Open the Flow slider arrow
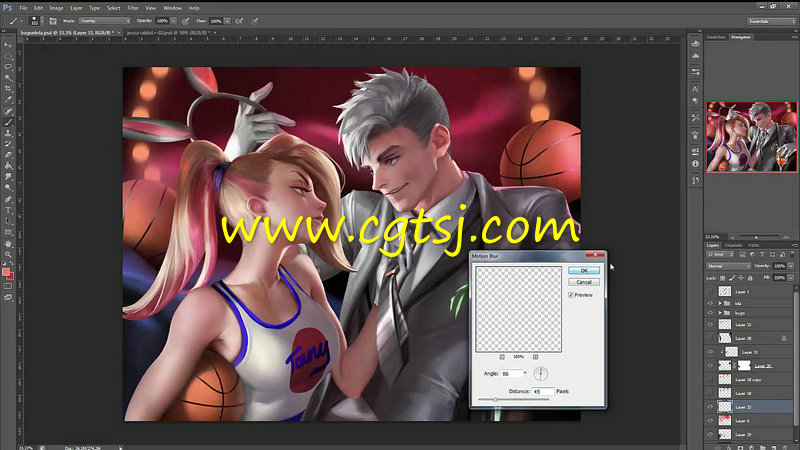The width and height of the screenshot is (800, 450). tap(227, 21)
